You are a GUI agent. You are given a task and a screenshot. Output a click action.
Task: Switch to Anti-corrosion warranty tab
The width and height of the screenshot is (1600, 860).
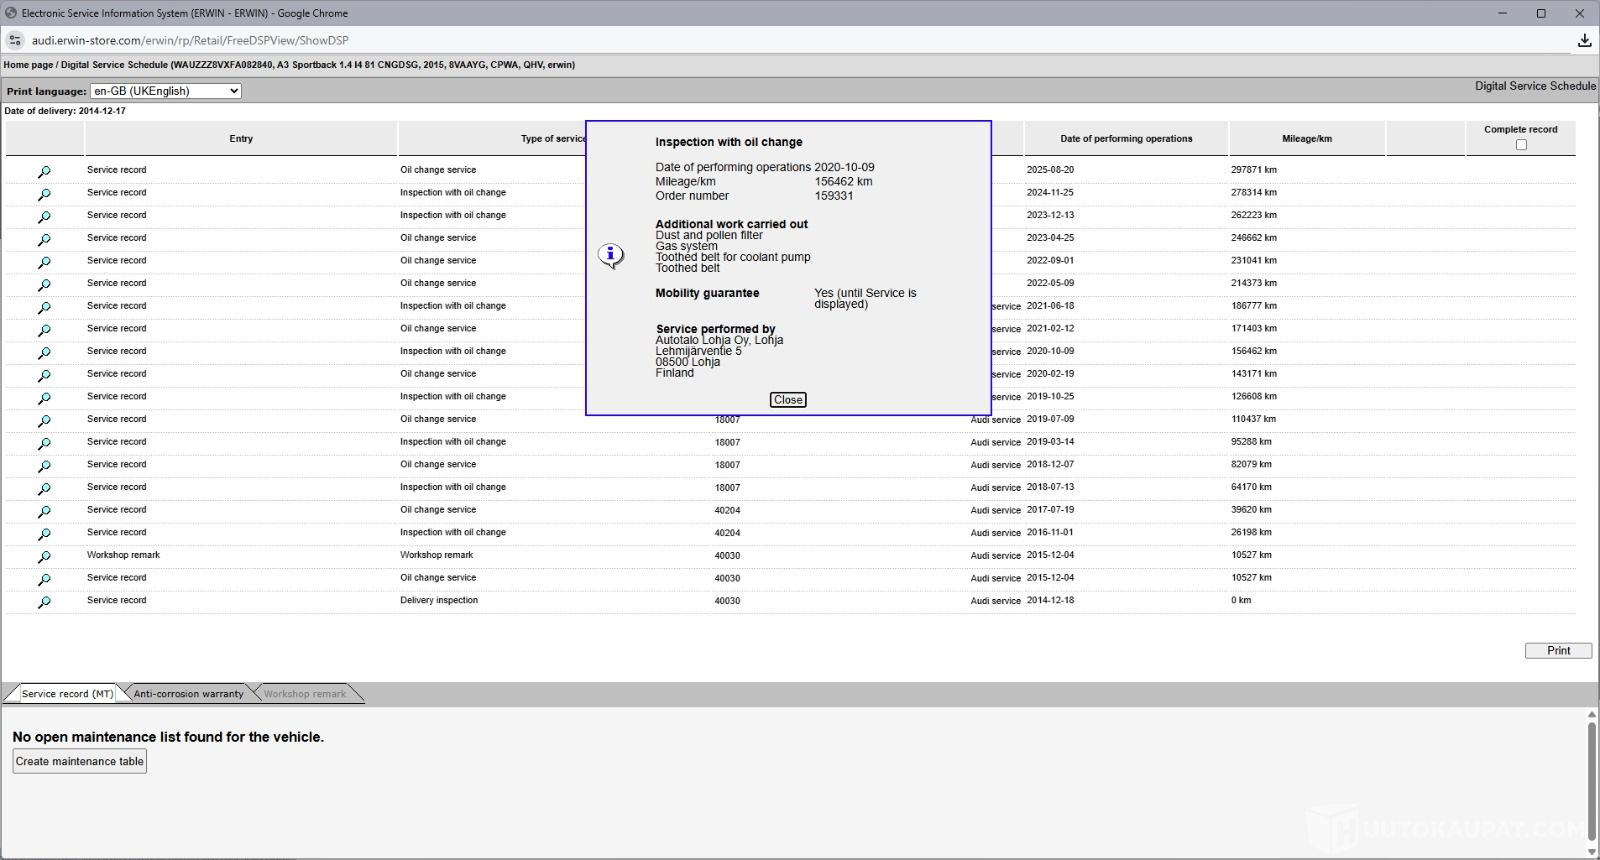[188, 694]
